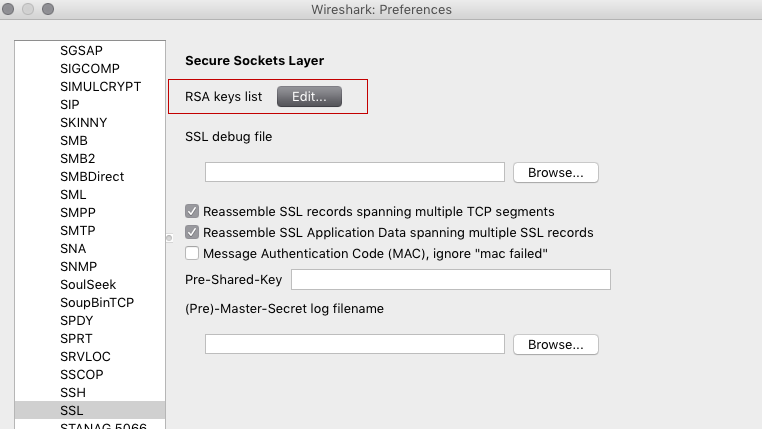Click the pane divider handle beside list

[x=169, y=237]
